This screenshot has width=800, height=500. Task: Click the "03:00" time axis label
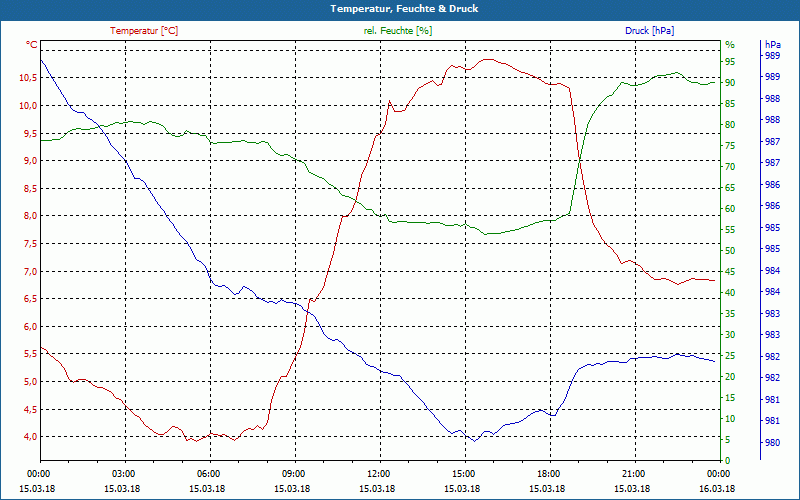tap(122, 473)
